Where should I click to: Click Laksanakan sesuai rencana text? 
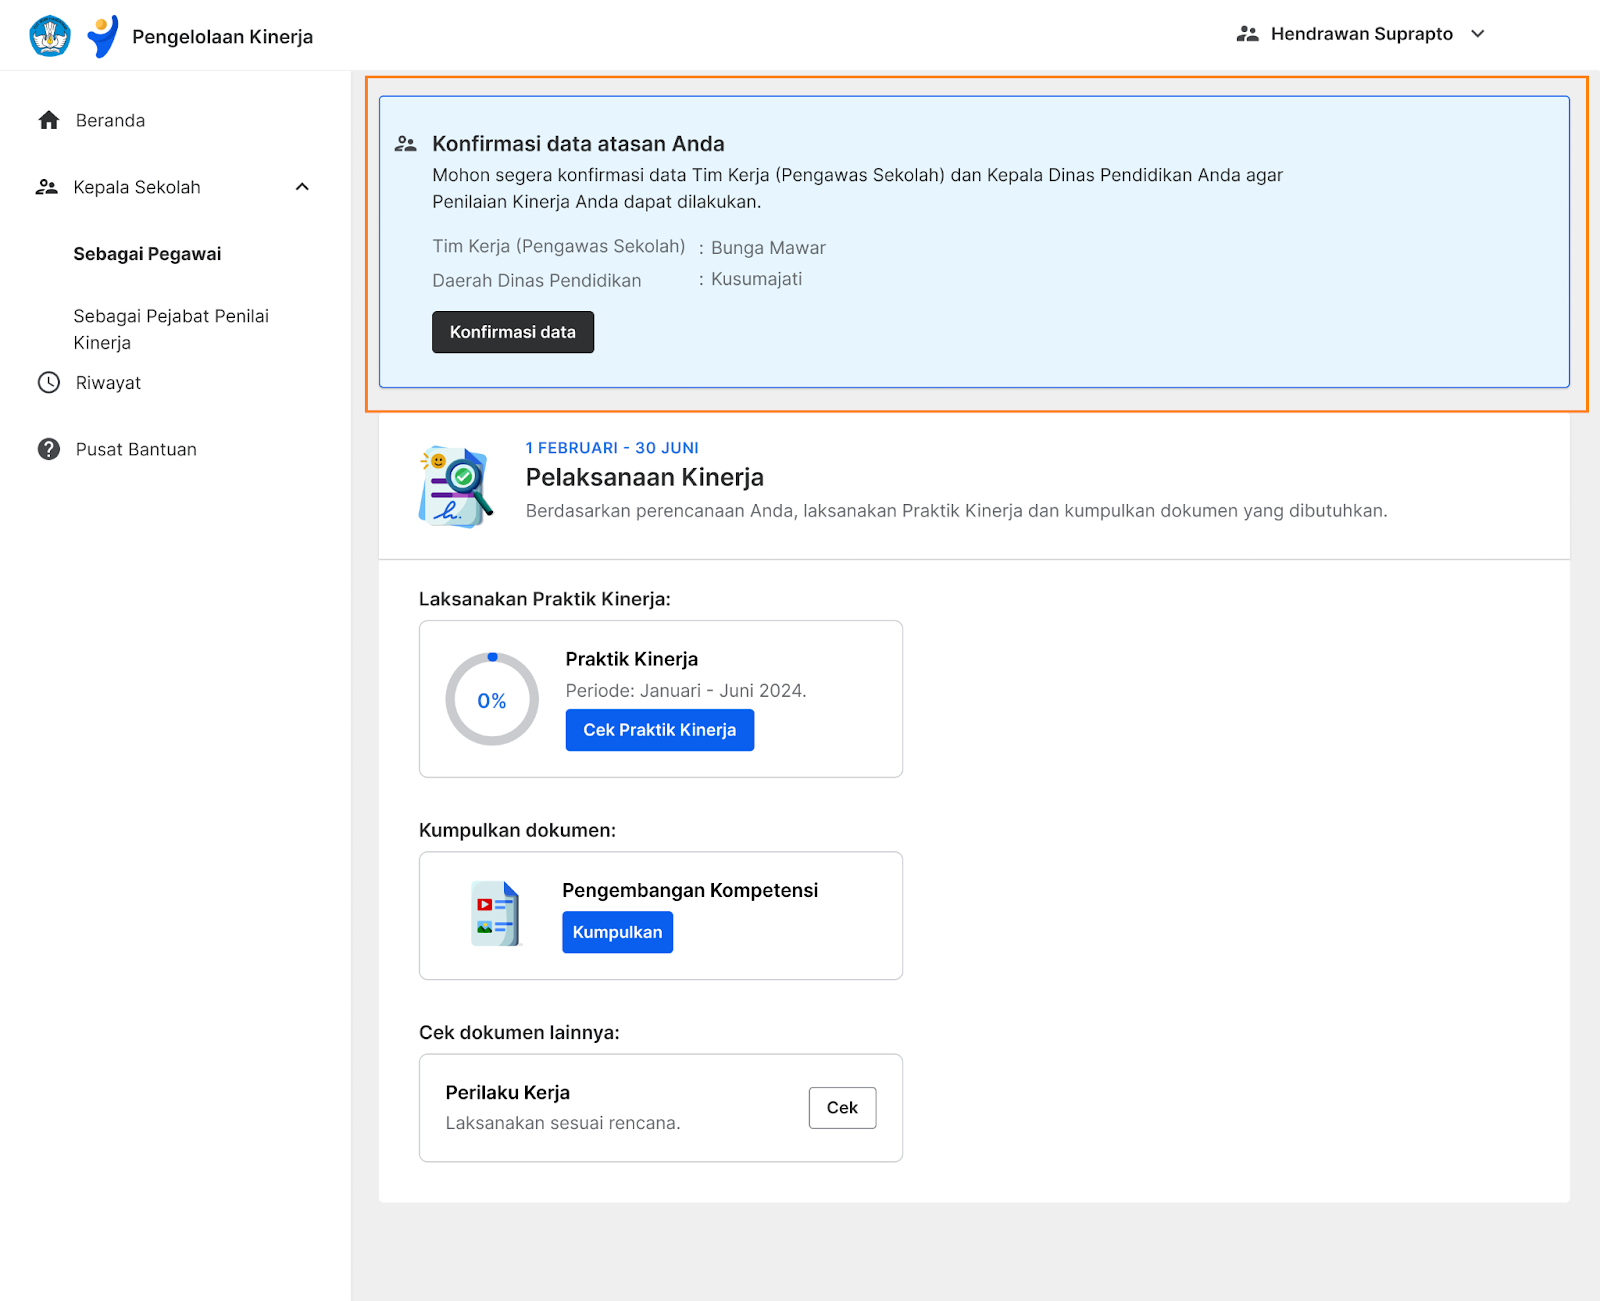coord(563,1123)
